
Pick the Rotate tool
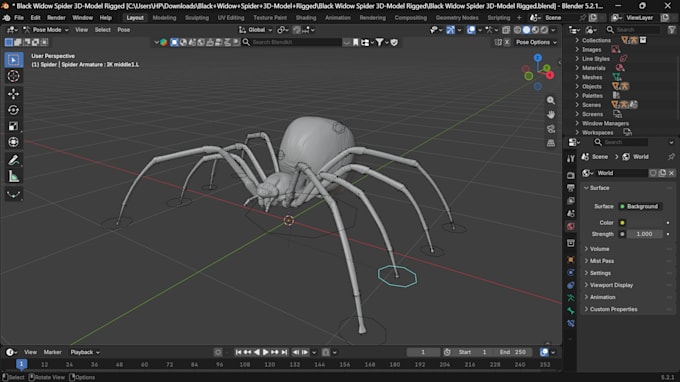(x=13, y=110)
